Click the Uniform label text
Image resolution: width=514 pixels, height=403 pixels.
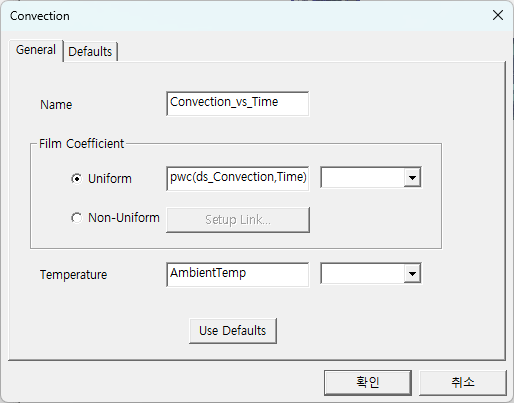coord(110,179)
